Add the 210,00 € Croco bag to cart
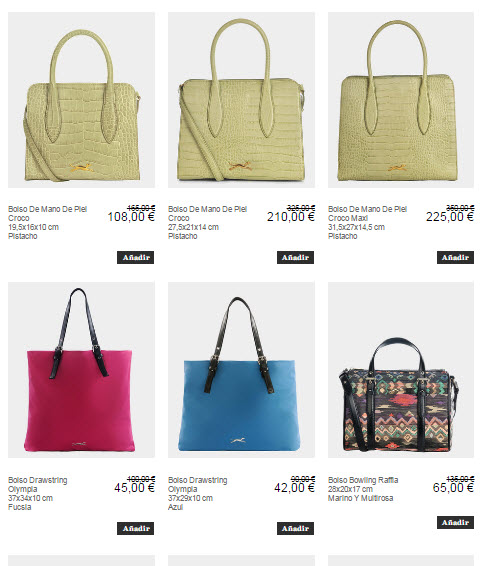The width and height of the screenshot is (482, 566). (295, 257)
